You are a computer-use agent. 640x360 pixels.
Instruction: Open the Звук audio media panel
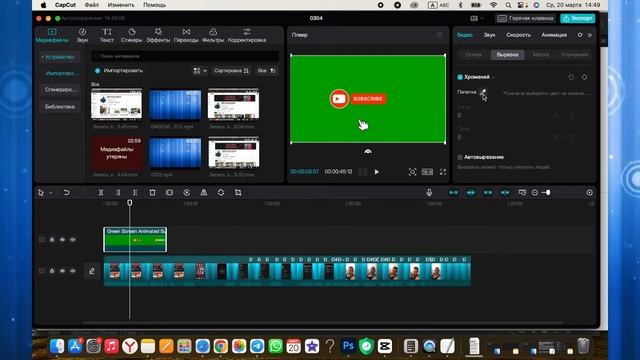click(x=82, y=35)
